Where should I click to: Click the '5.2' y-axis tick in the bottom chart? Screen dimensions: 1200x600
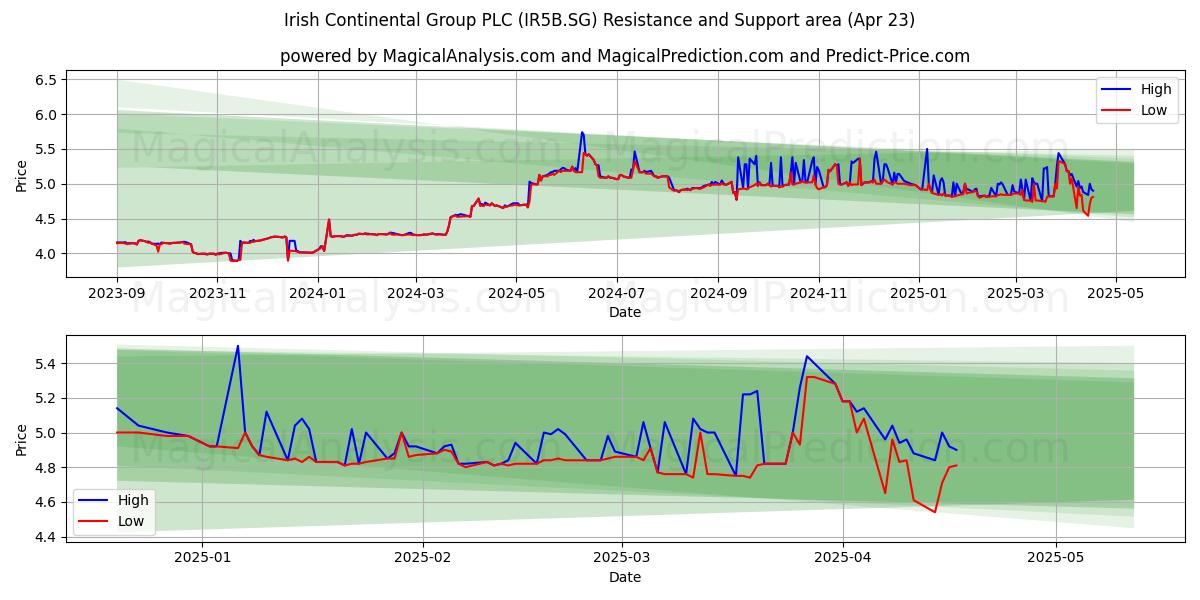[x=47, y=398]
